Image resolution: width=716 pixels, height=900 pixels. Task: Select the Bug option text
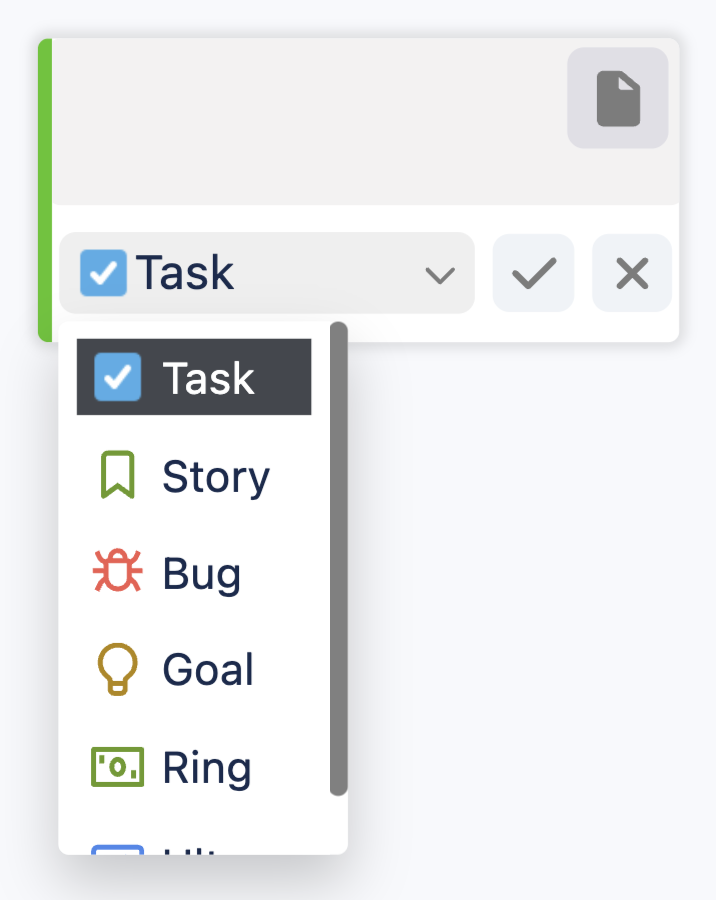[202, 574]
